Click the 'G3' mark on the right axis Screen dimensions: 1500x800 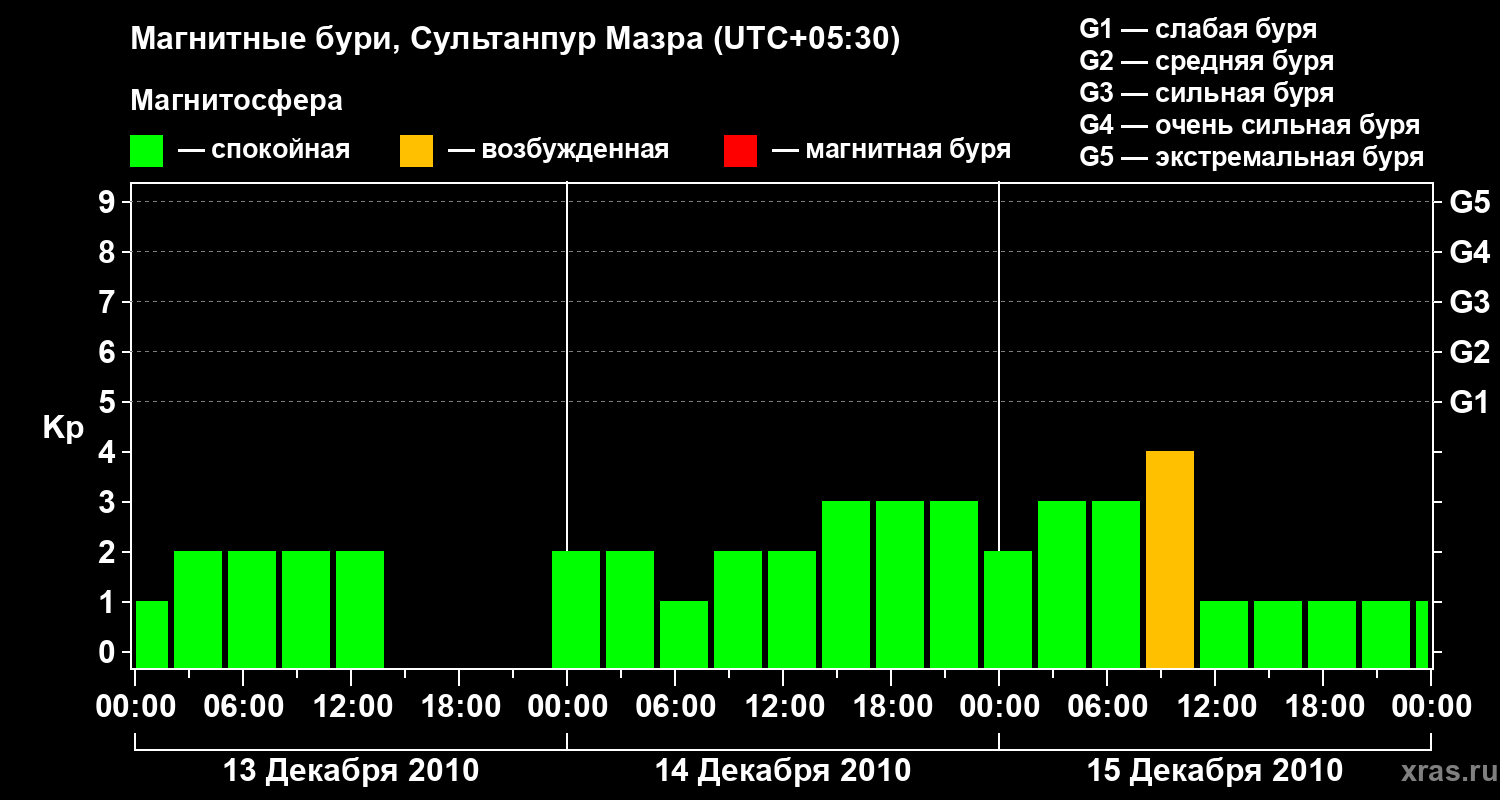click(1470, 303)
